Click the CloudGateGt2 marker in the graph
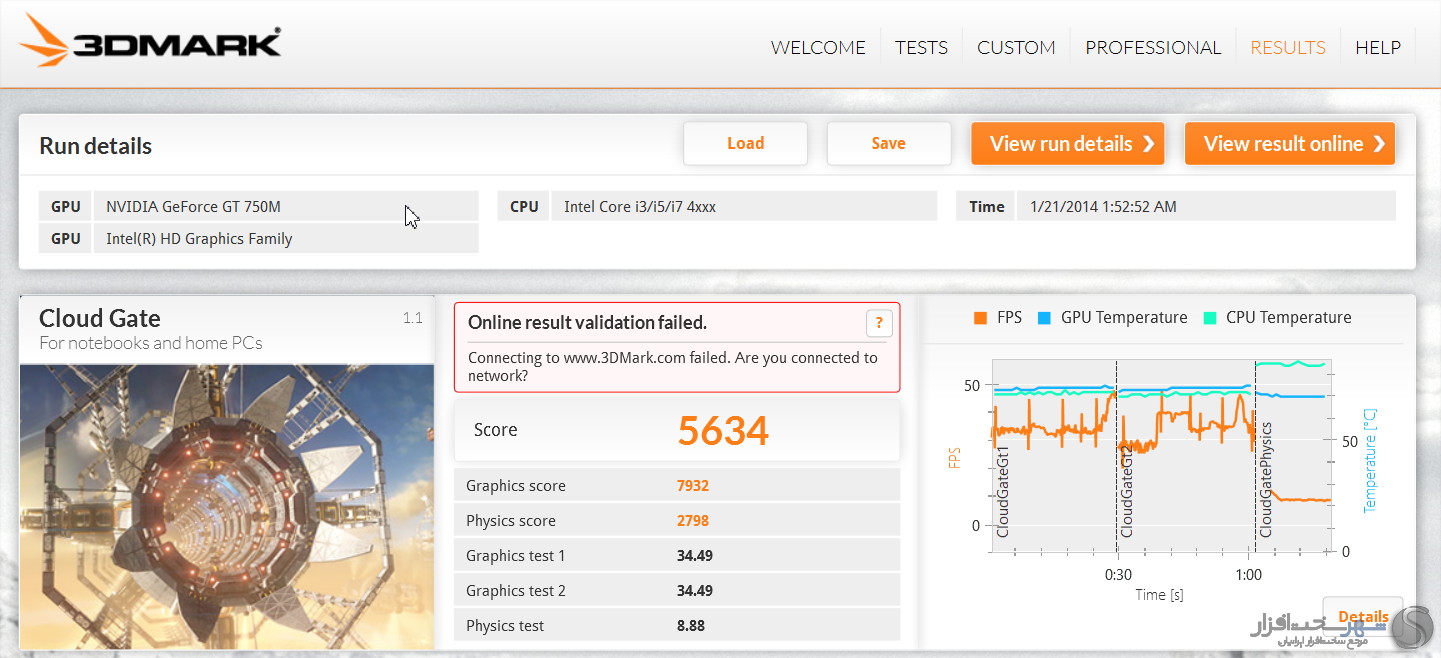Viewport: 1441px width, 658px height. click(x=1127, y=492)
